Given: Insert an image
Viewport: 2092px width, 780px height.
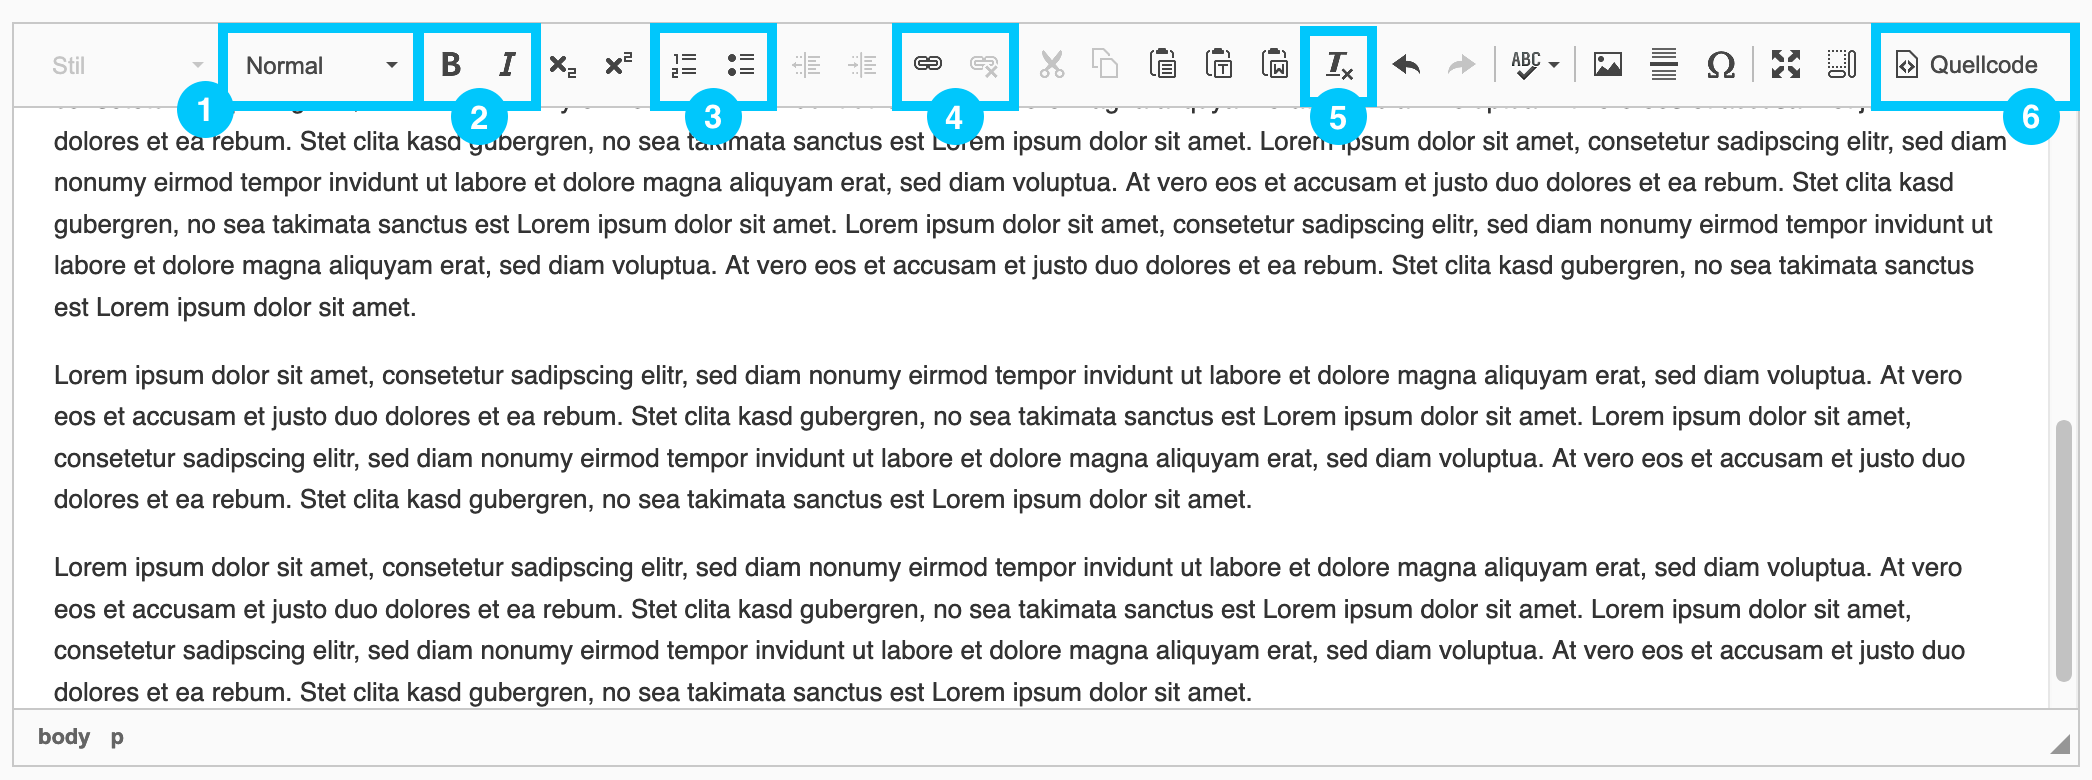Looking at the screenshot, I should (x=1608, y=65).
